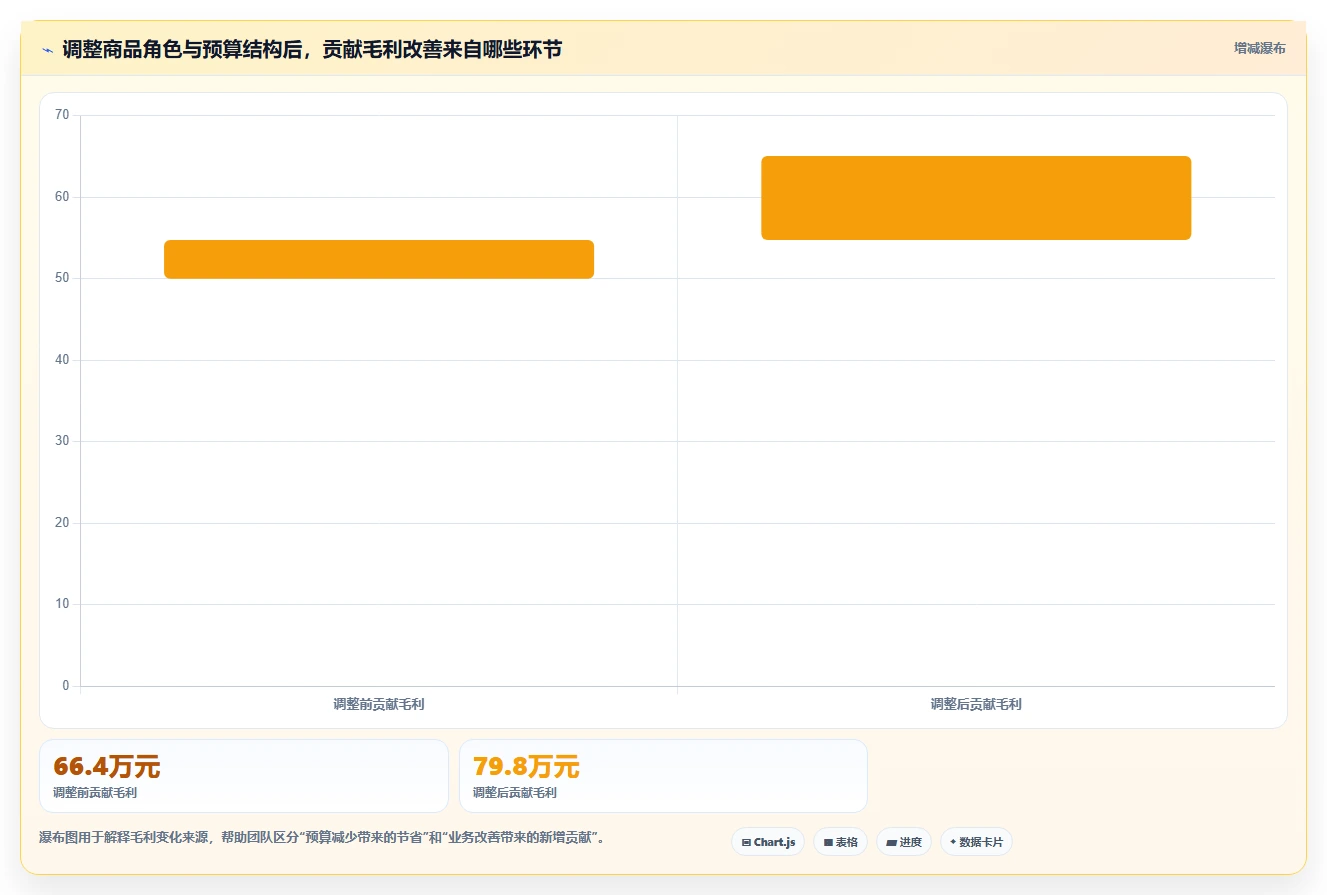Open the 66.4万元 data card
The height and width of the screenshot is (895, 1327).
(244, 776)
